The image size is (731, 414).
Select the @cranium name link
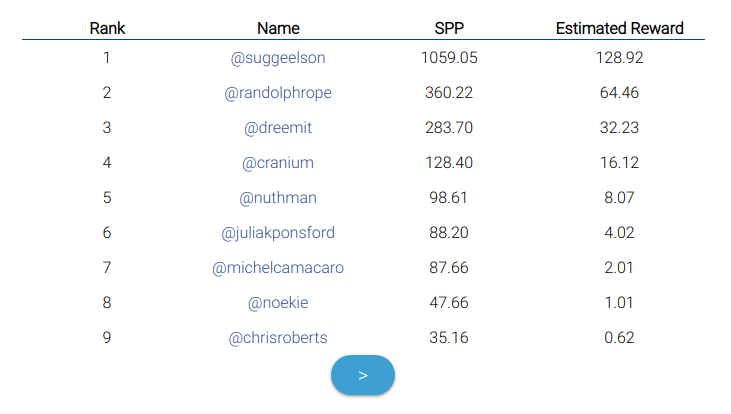click(x=278, y=163)
